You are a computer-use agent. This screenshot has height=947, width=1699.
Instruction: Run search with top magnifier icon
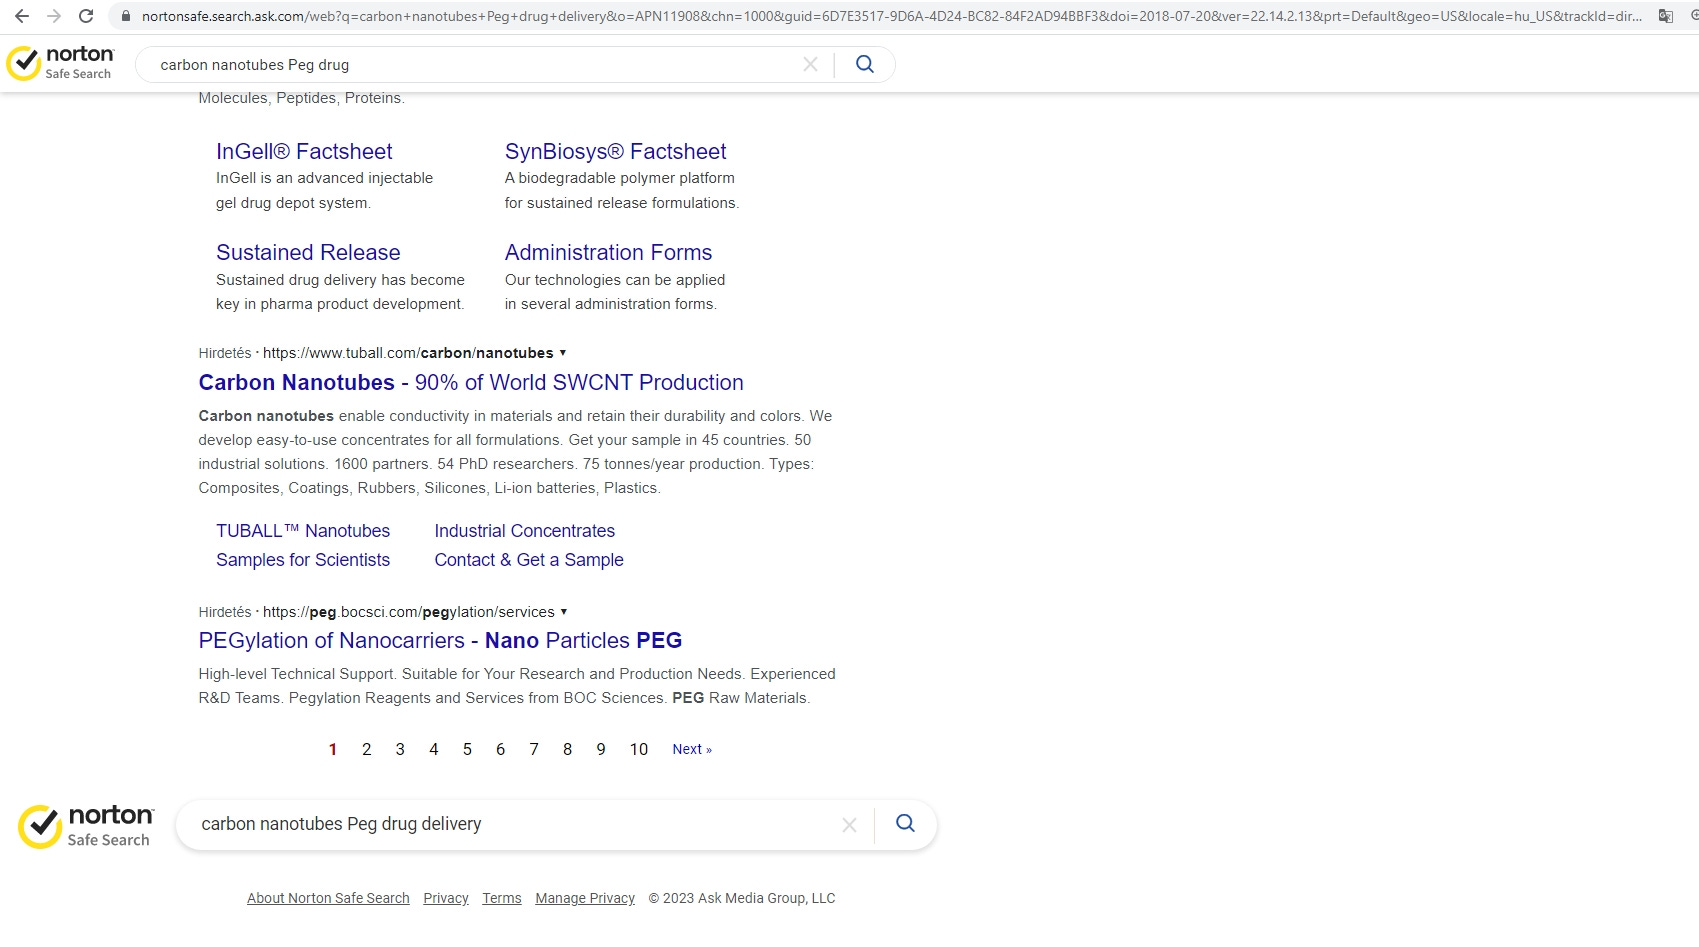[x=865, y=64]
